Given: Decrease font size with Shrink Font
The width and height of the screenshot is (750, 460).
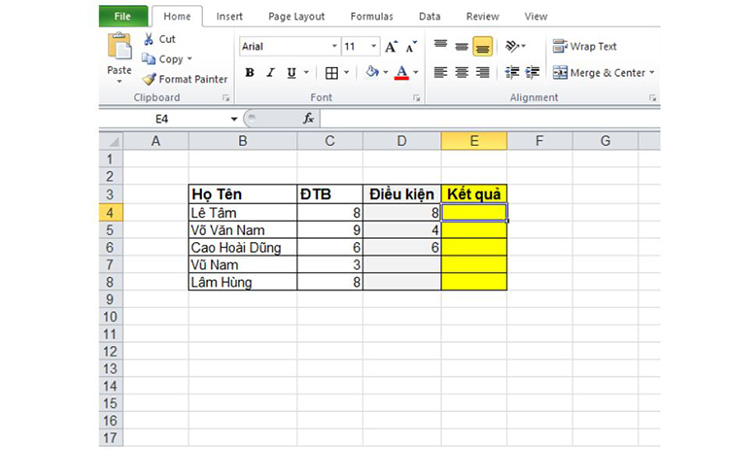Looking at the screenshot, I should (x=411, y=47).
